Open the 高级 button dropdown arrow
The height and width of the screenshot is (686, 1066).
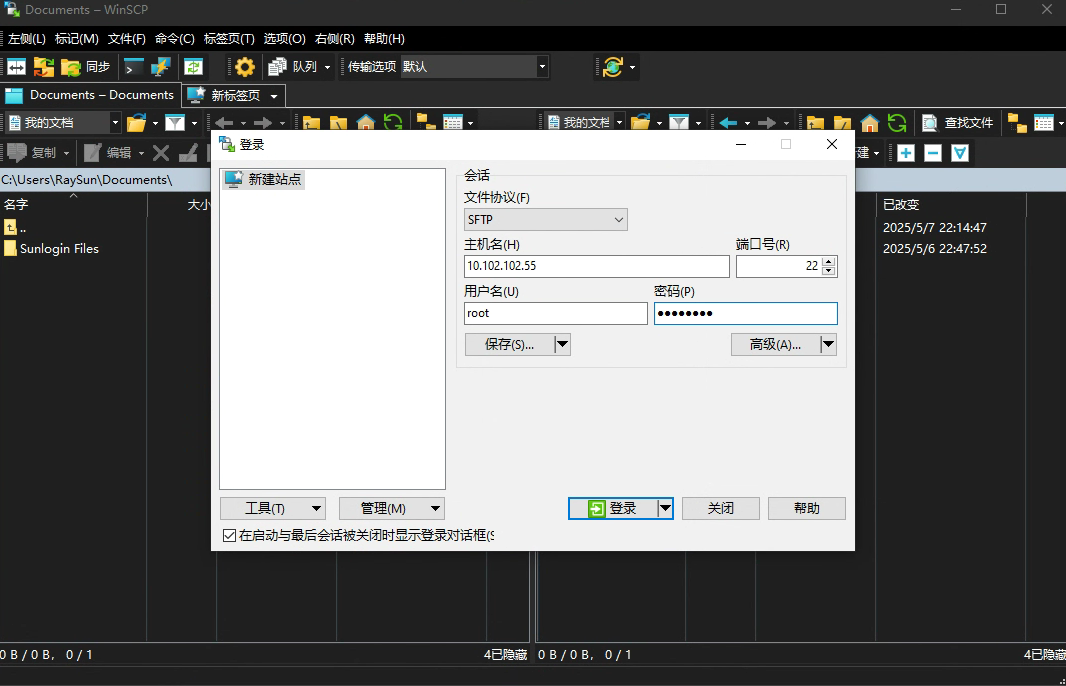[x=828, y=345]
